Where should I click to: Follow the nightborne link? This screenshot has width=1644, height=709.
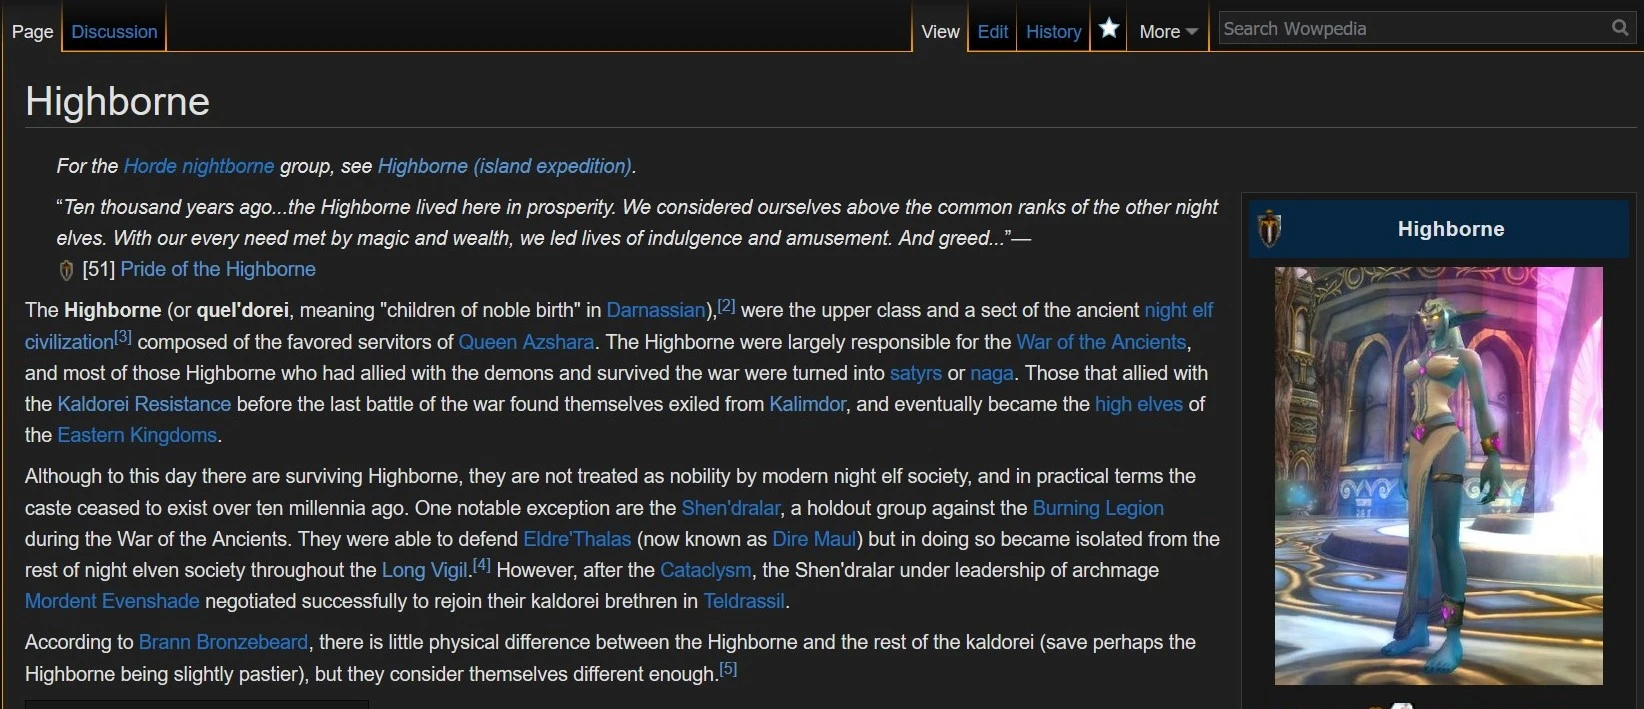click(228, 166)
